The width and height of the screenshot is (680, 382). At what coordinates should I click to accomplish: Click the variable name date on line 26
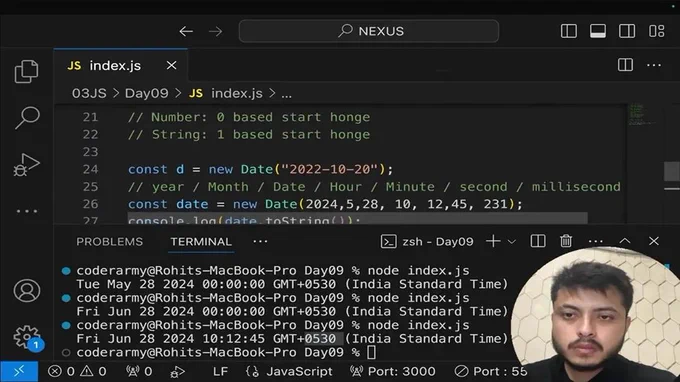coord(192,204)
